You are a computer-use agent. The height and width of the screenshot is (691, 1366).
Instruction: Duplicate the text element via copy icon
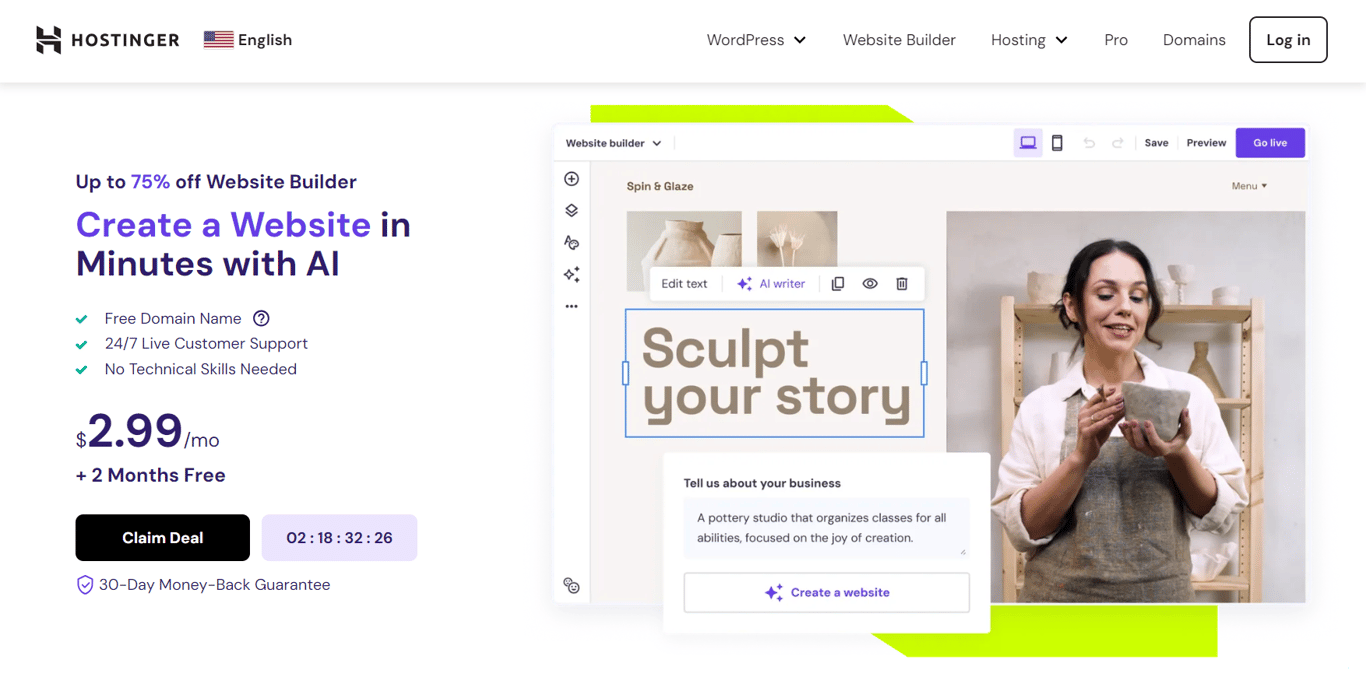click(x=838, y=283)
